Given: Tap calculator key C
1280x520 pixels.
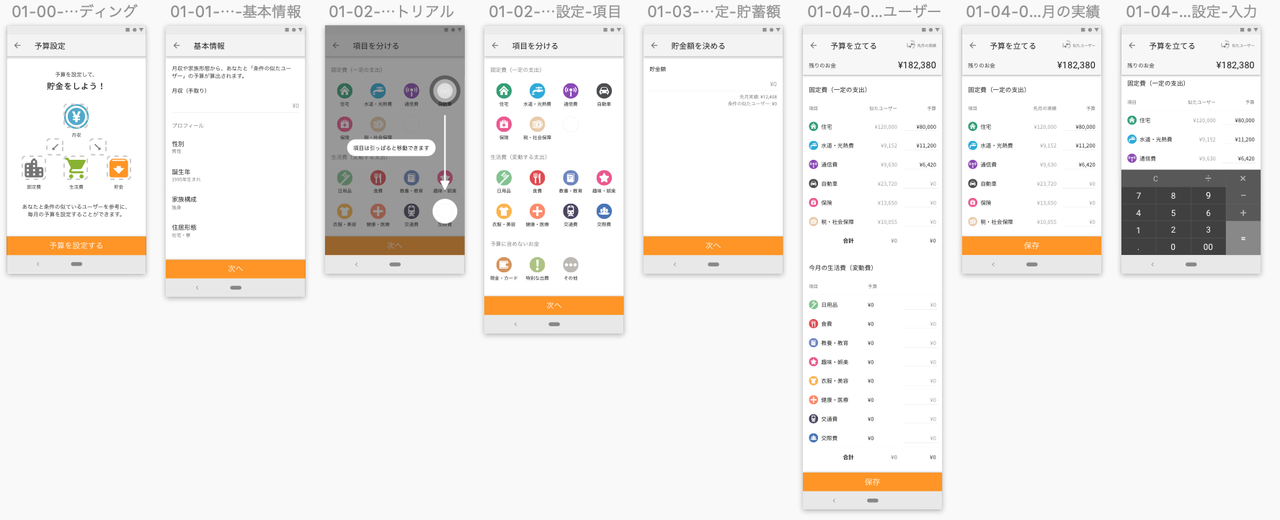Looking at the screenshot, I should tap(1156, 178).
